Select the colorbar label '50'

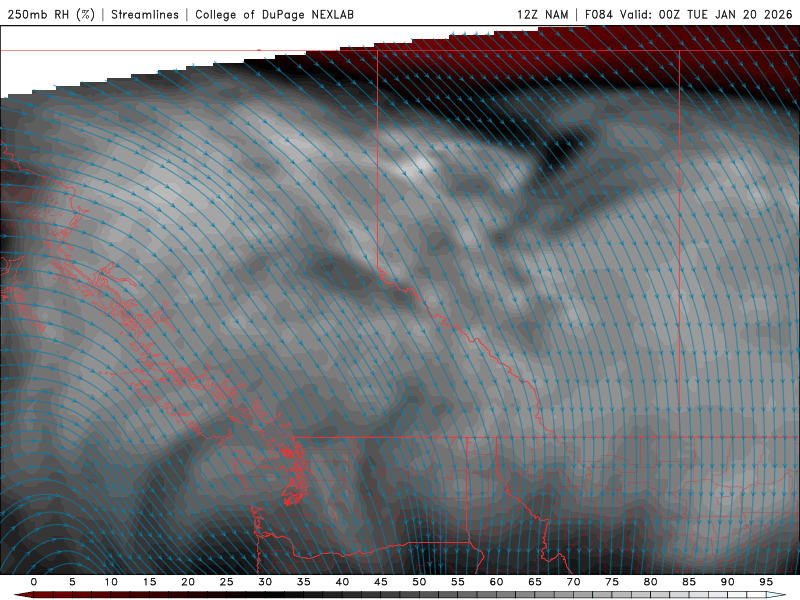click(419, 582)
